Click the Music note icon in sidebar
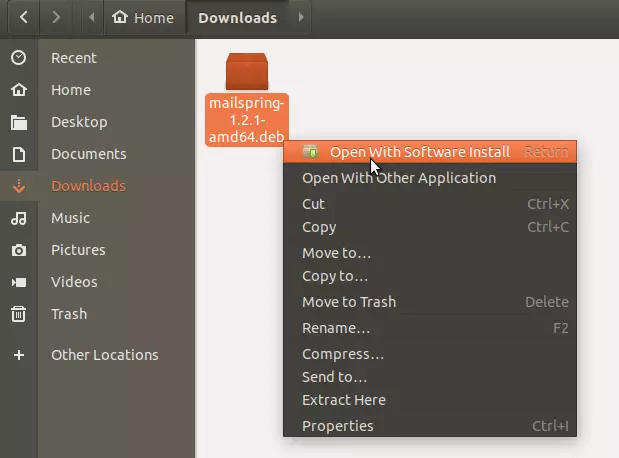The image size is (619, 458). (x=19, y=218)
